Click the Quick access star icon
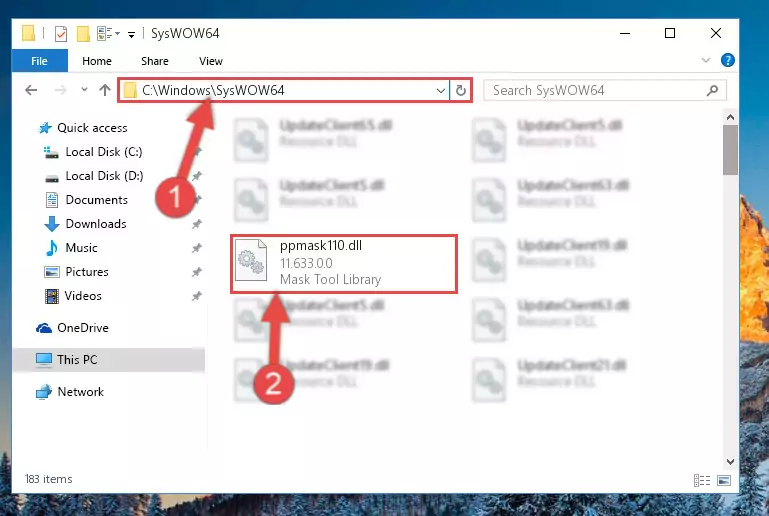 [45, 128]
